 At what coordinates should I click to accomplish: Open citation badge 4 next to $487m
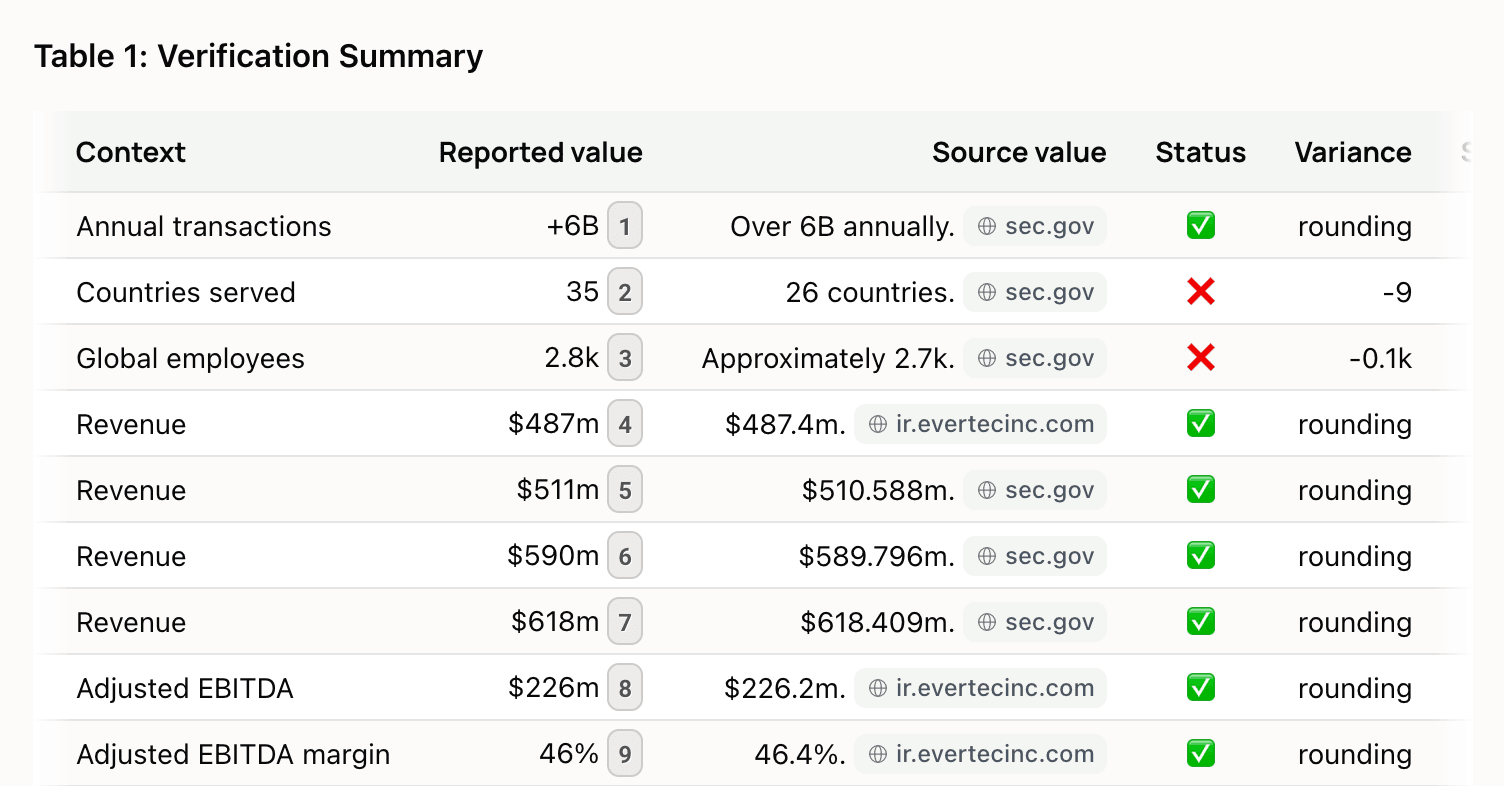(625, 424)
